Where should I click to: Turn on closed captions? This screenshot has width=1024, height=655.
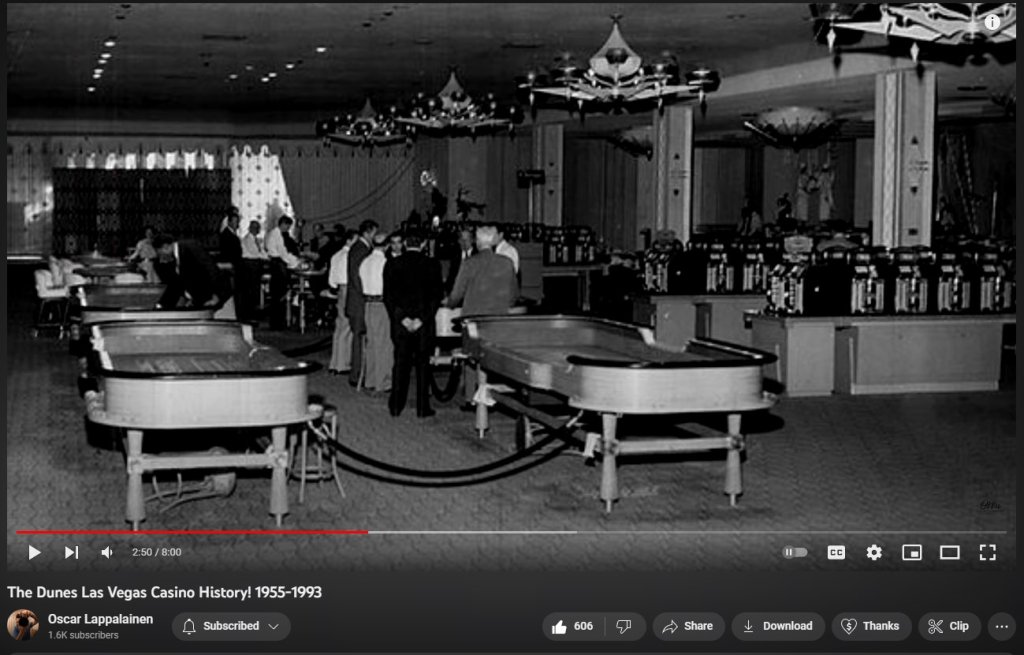(836, 552)
